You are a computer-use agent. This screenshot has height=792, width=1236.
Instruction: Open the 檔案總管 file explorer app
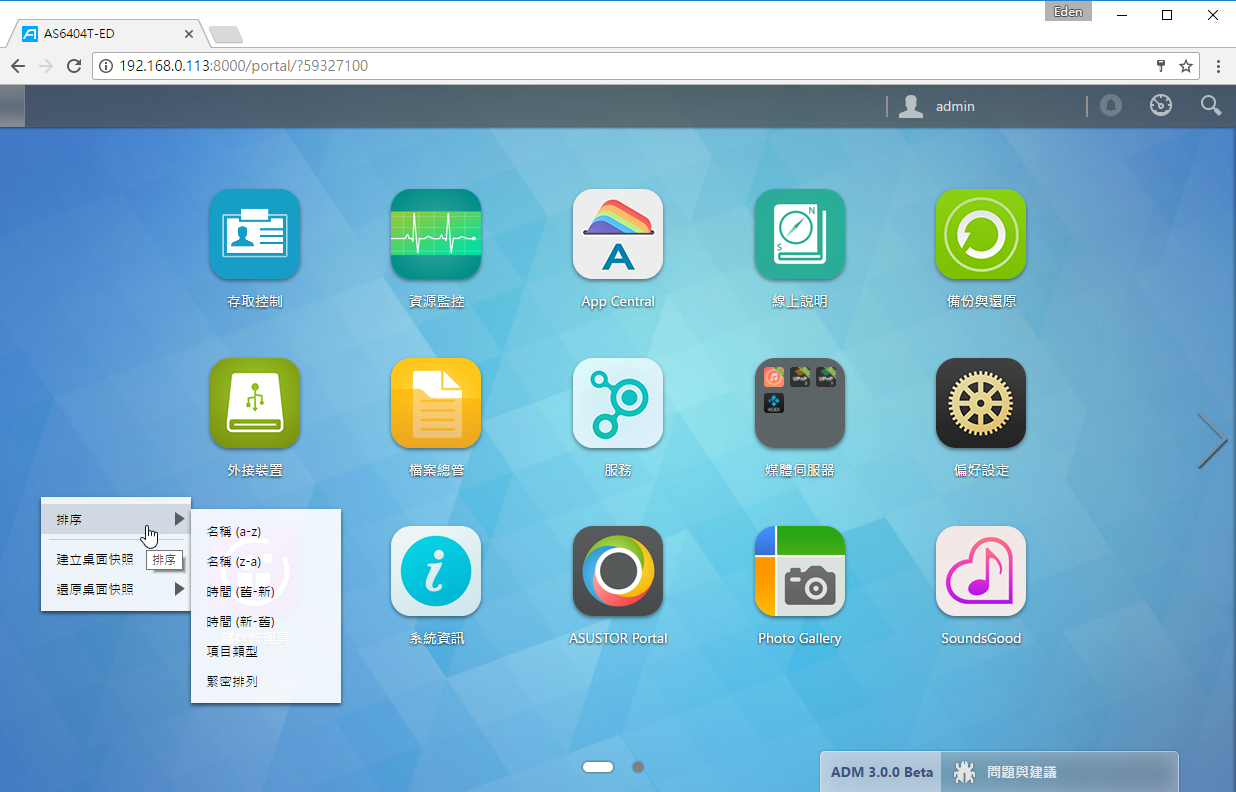coord(436,403)
